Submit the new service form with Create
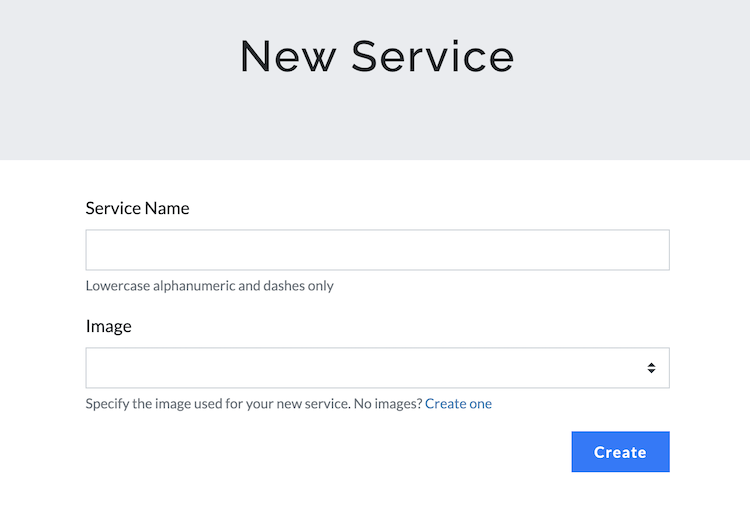The image size is (750, 514). coord(620,452)
